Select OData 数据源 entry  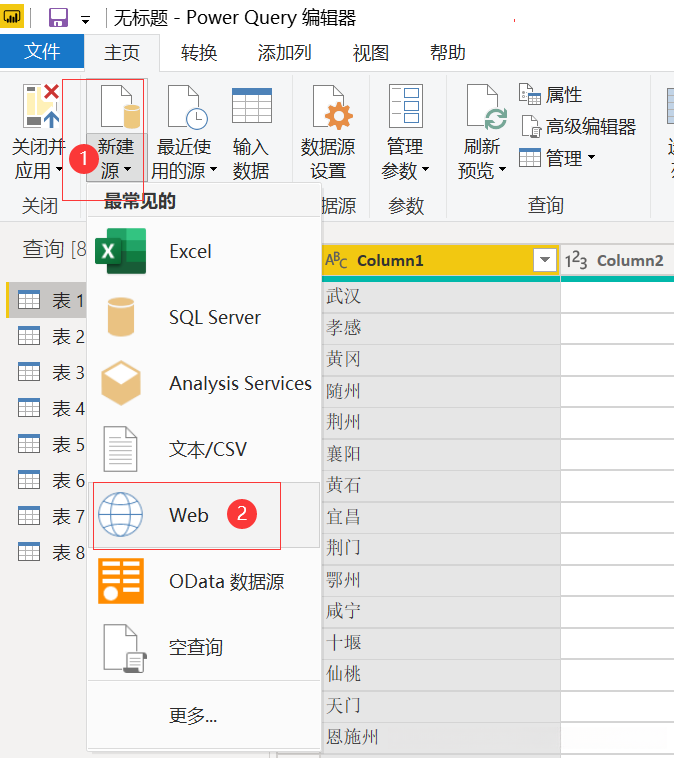point(204,581)
